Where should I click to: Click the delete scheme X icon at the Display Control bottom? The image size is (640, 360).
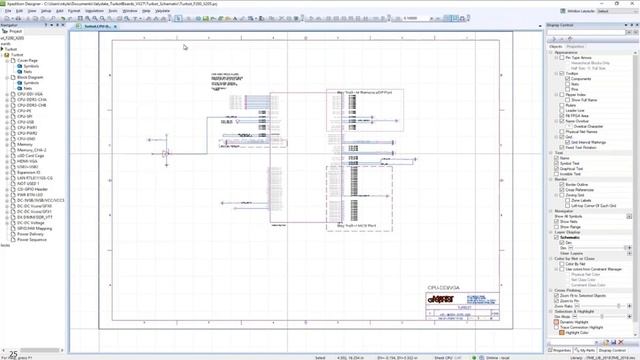pos(620,342)
